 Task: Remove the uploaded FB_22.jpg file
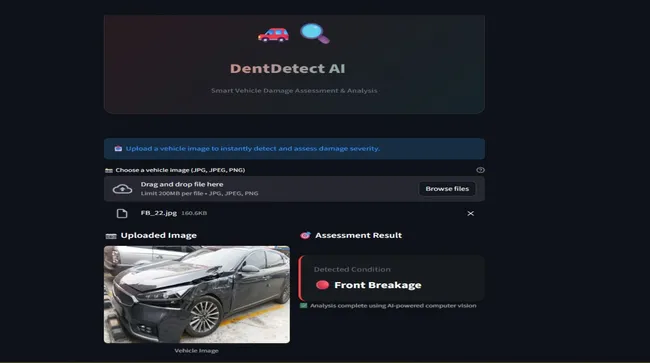click(x=471, y=213)
